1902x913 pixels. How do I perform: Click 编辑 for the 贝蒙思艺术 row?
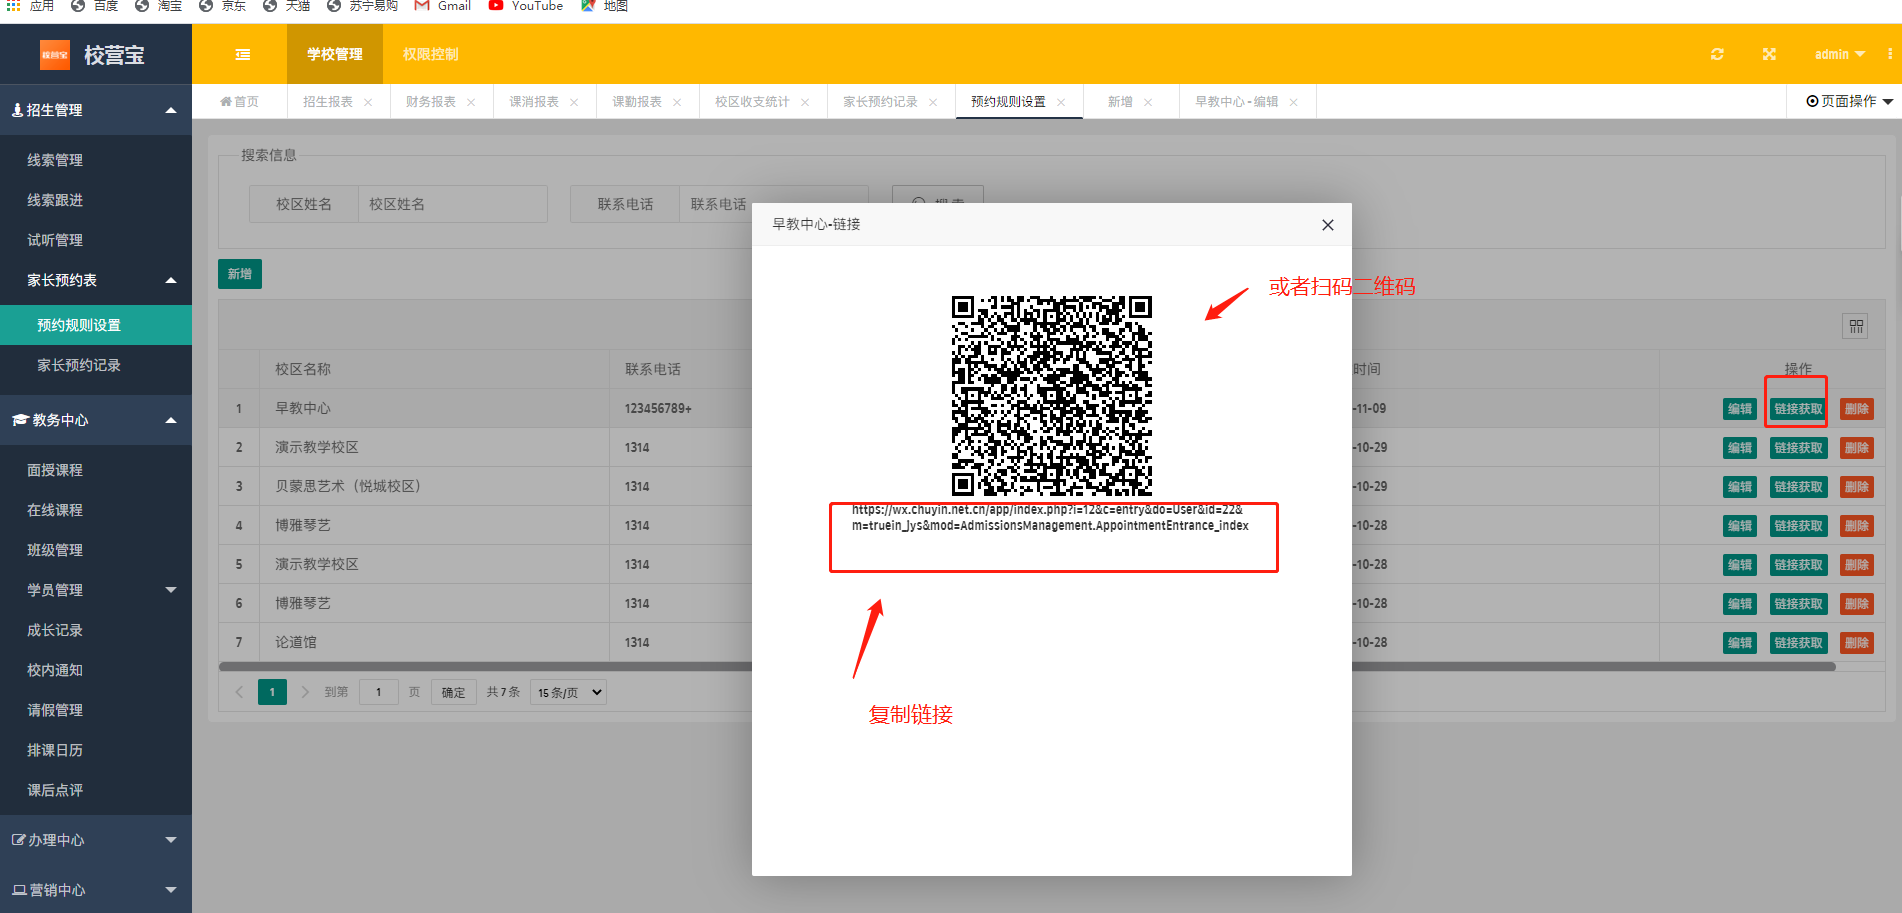pos(1740,487)
